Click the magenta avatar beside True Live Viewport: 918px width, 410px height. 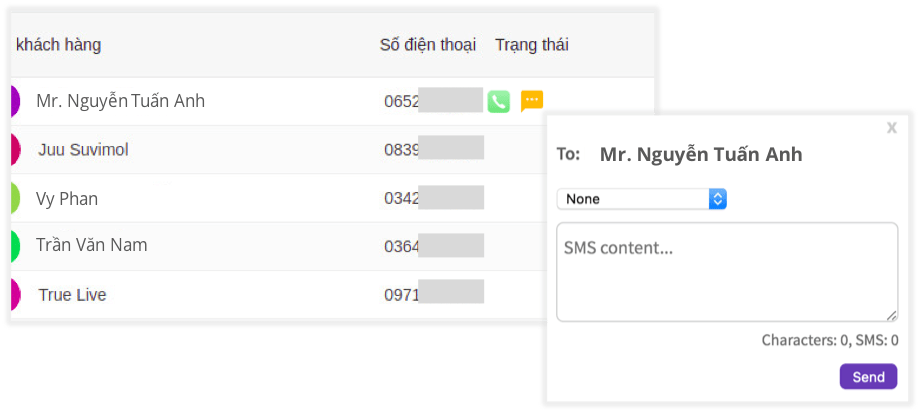[15, 294]
